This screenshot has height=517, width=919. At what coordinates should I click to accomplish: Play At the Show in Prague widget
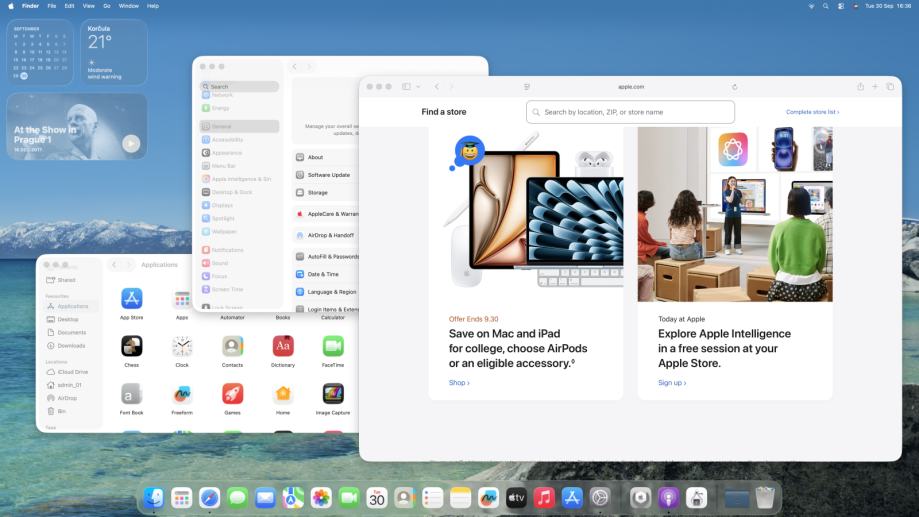coord(131,144)
